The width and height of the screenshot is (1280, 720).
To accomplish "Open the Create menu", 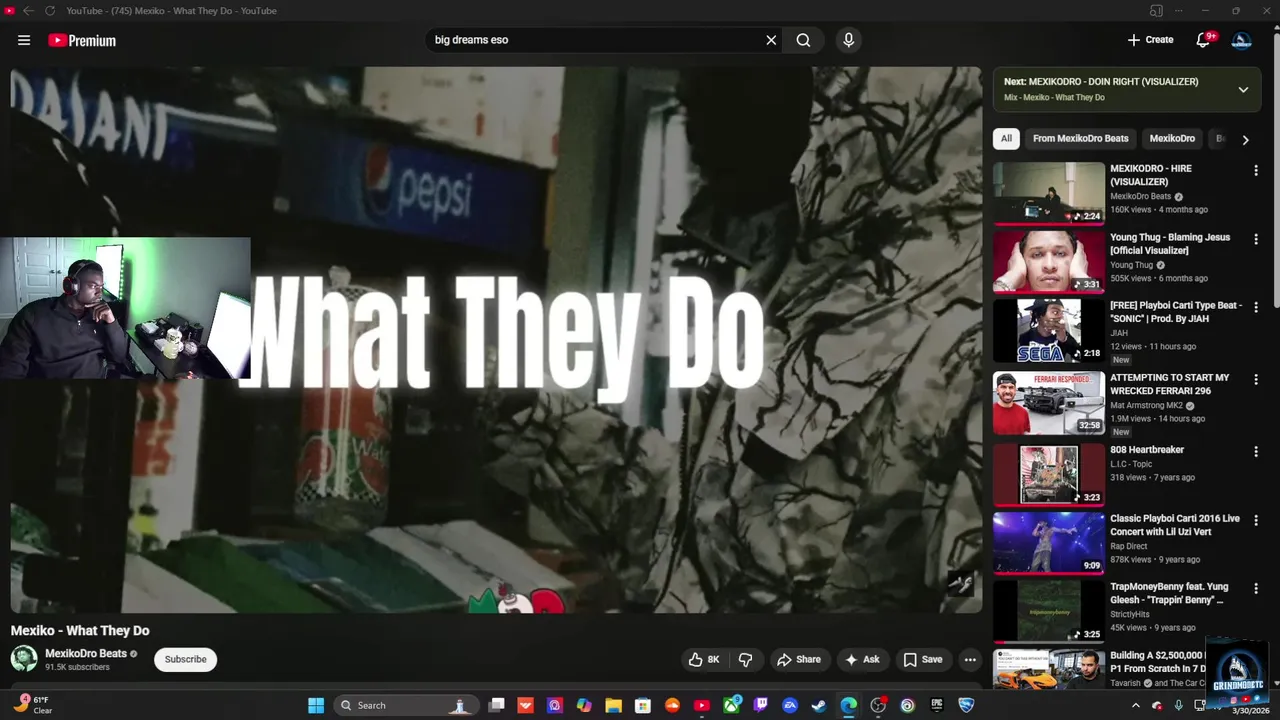I will (x=1150, y=40).
